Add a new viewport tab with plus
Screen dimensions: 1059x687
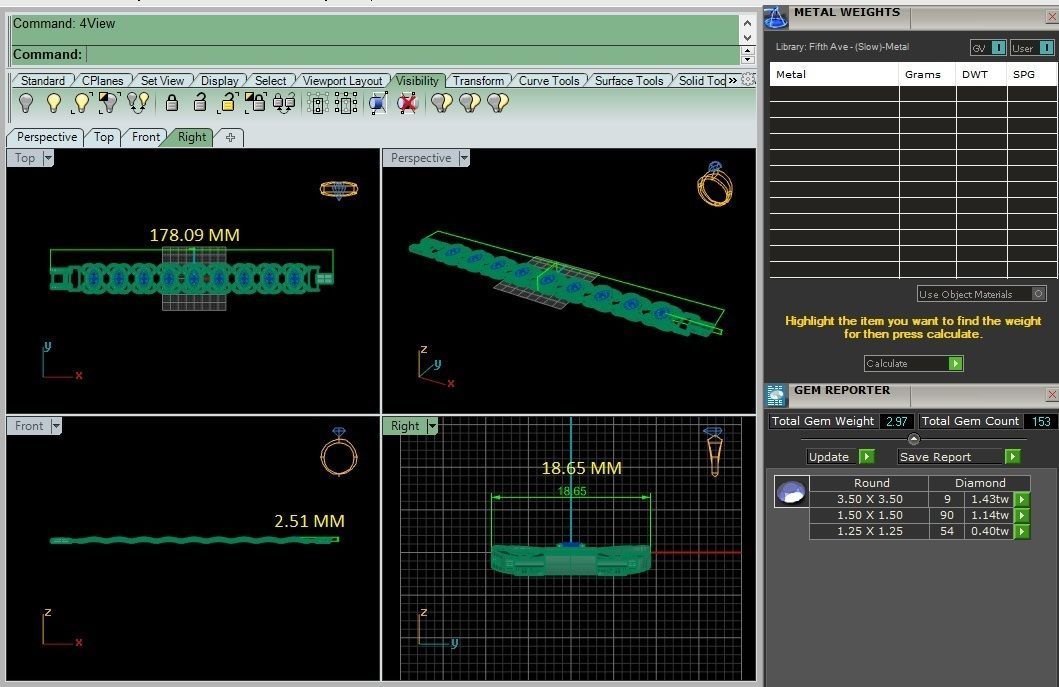pyautogui.click(x=230, y=137)
